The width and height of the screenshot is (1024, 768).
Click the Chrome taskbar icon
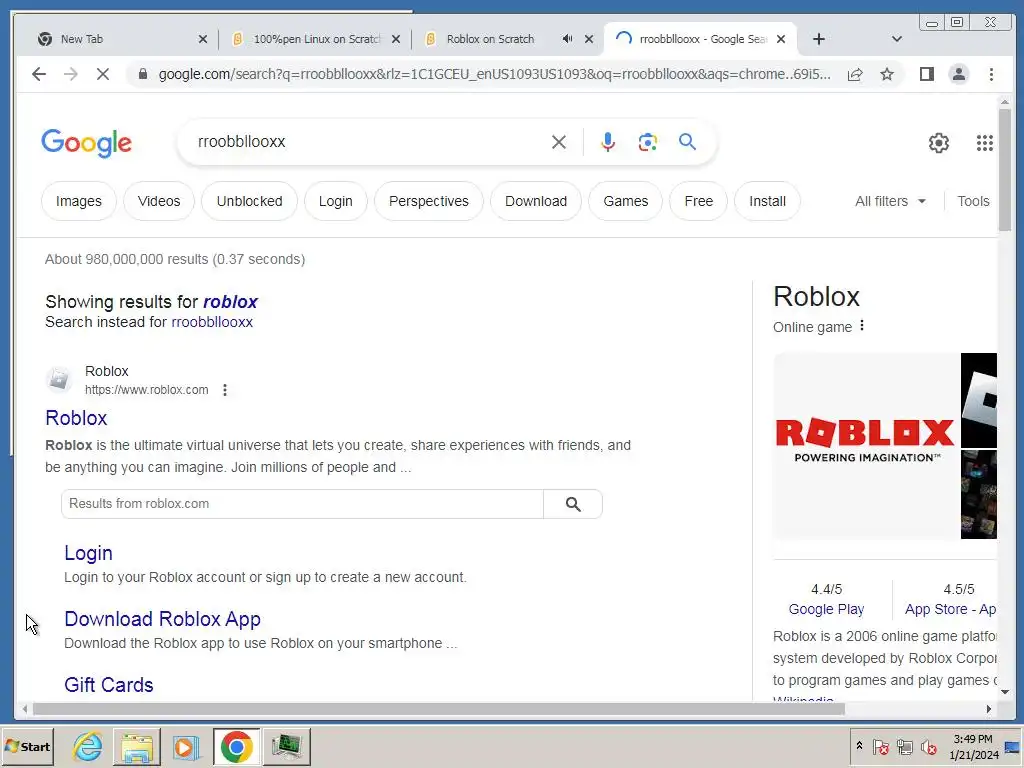coord(236,746)
